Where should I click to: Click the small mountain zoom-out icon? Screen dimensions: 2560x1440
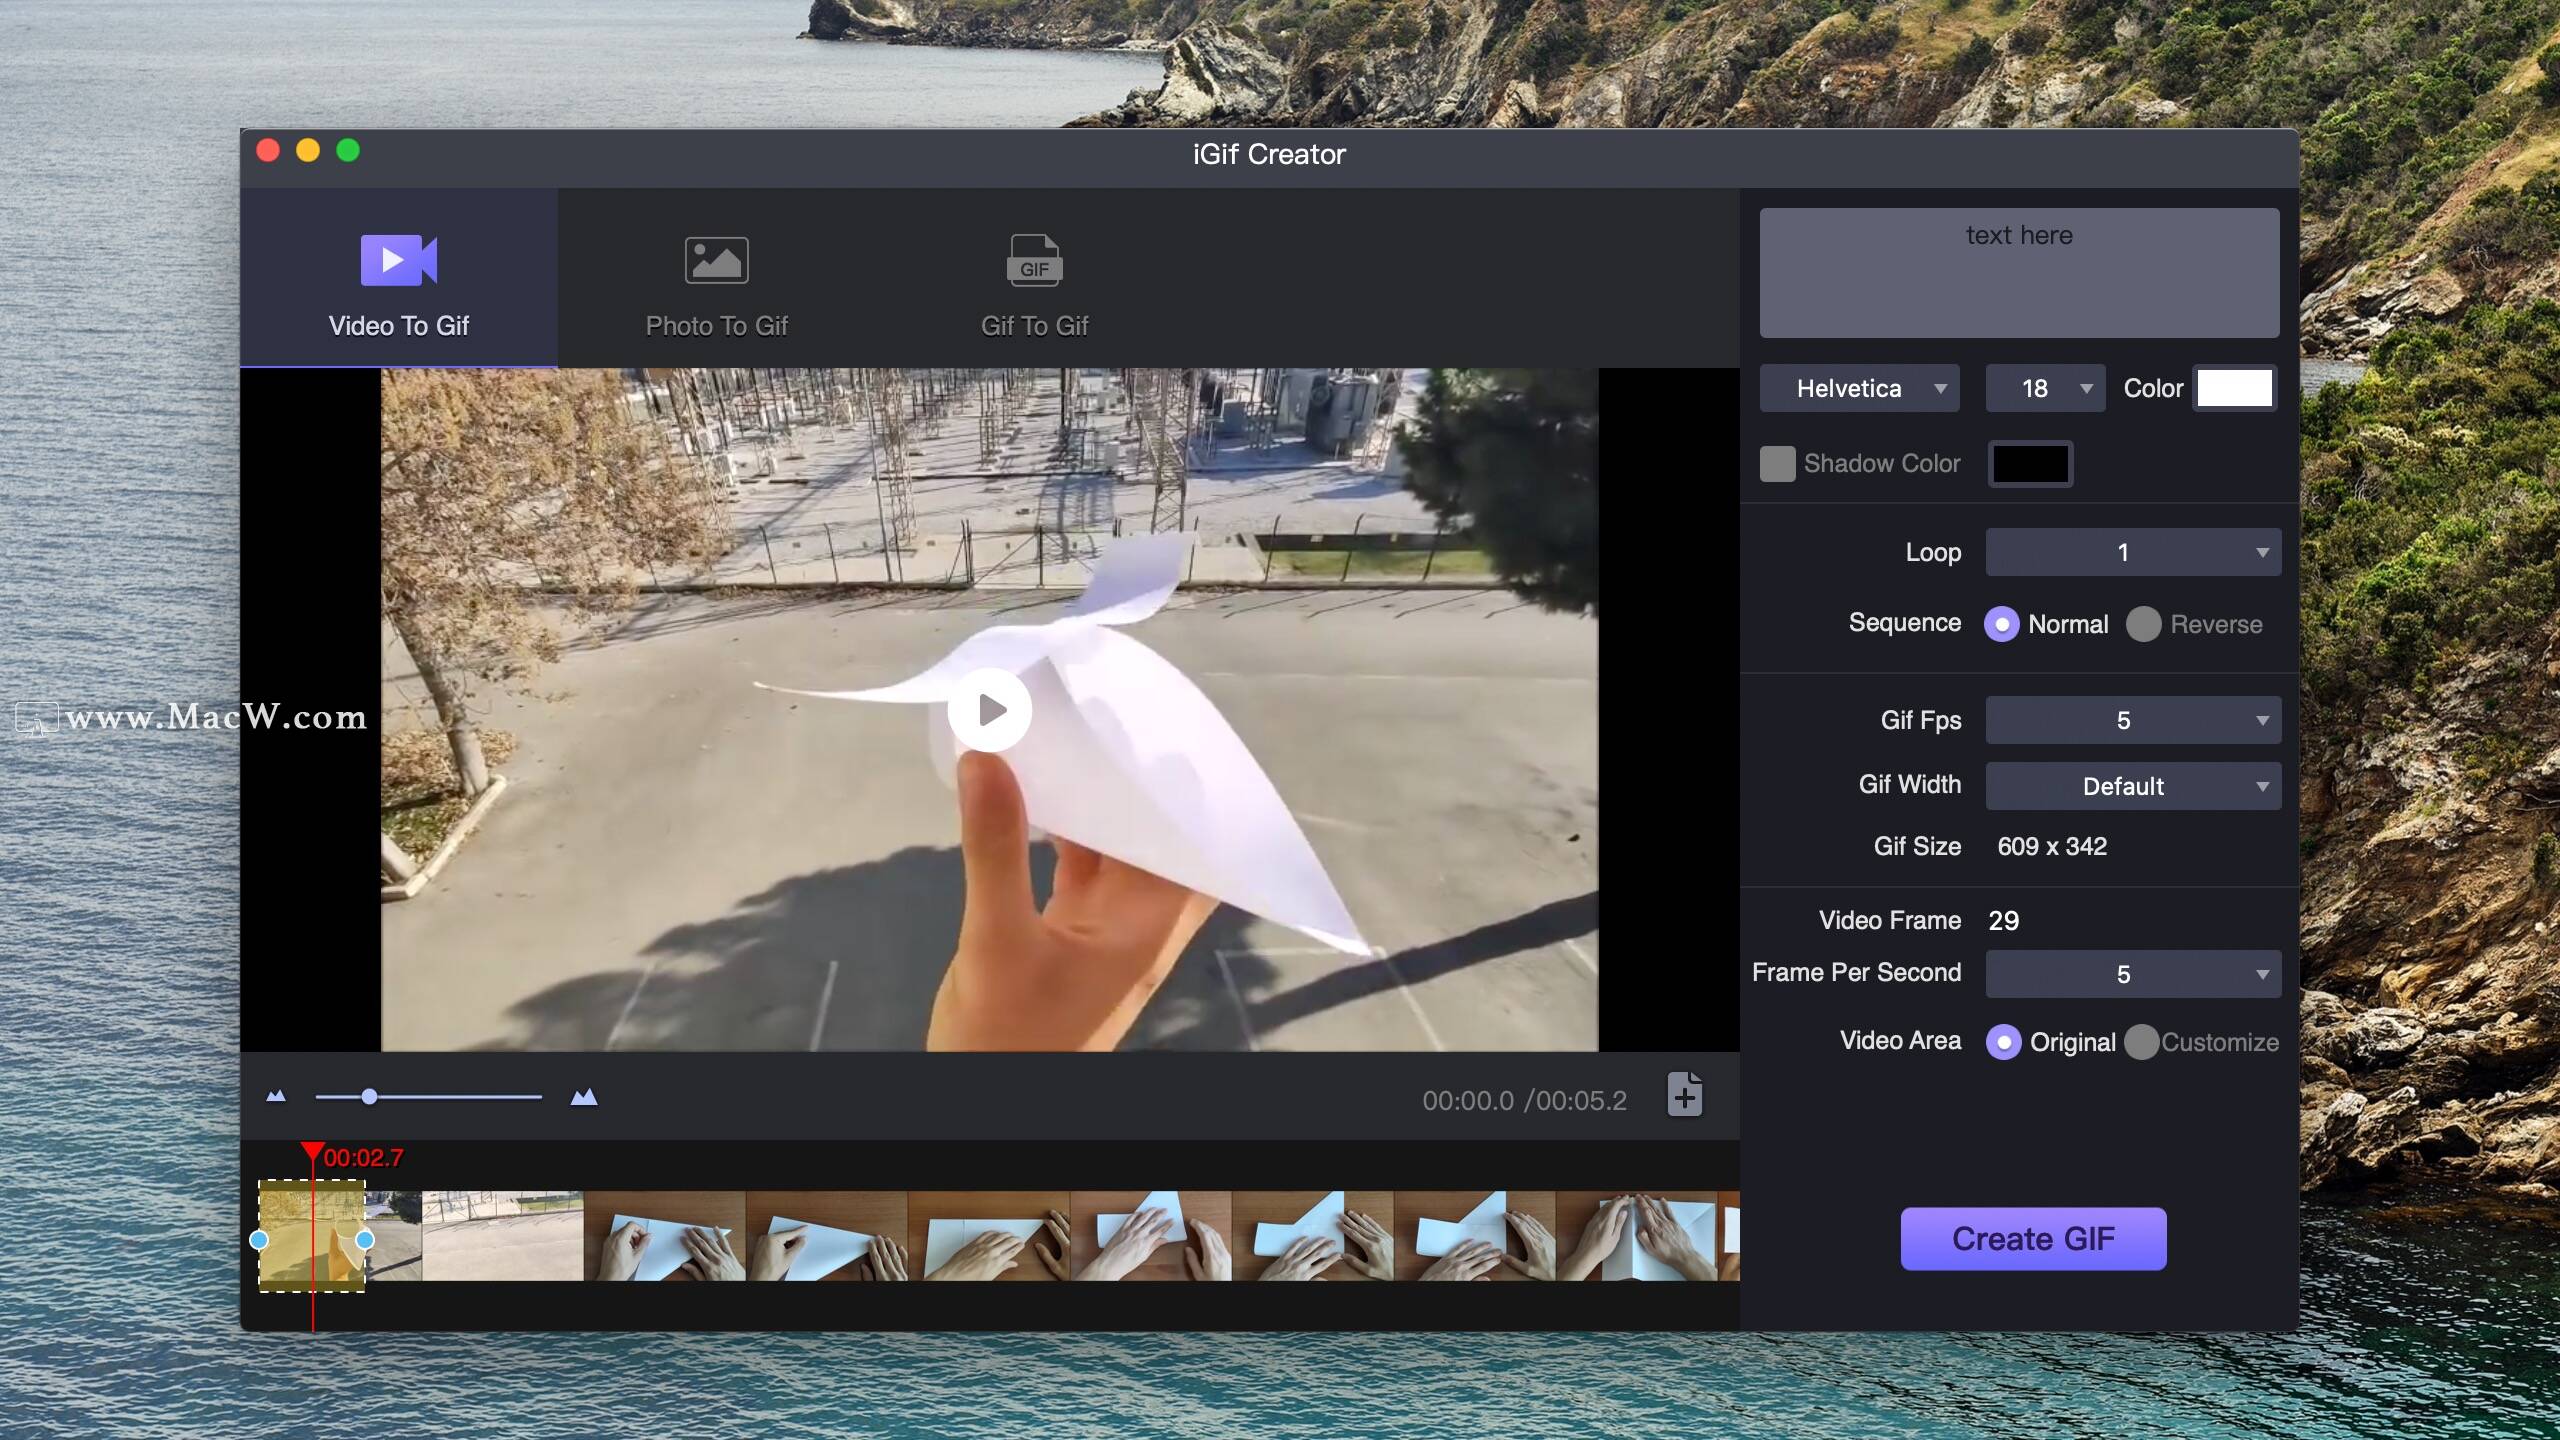pyautogui.click(x=276, y=1097)
